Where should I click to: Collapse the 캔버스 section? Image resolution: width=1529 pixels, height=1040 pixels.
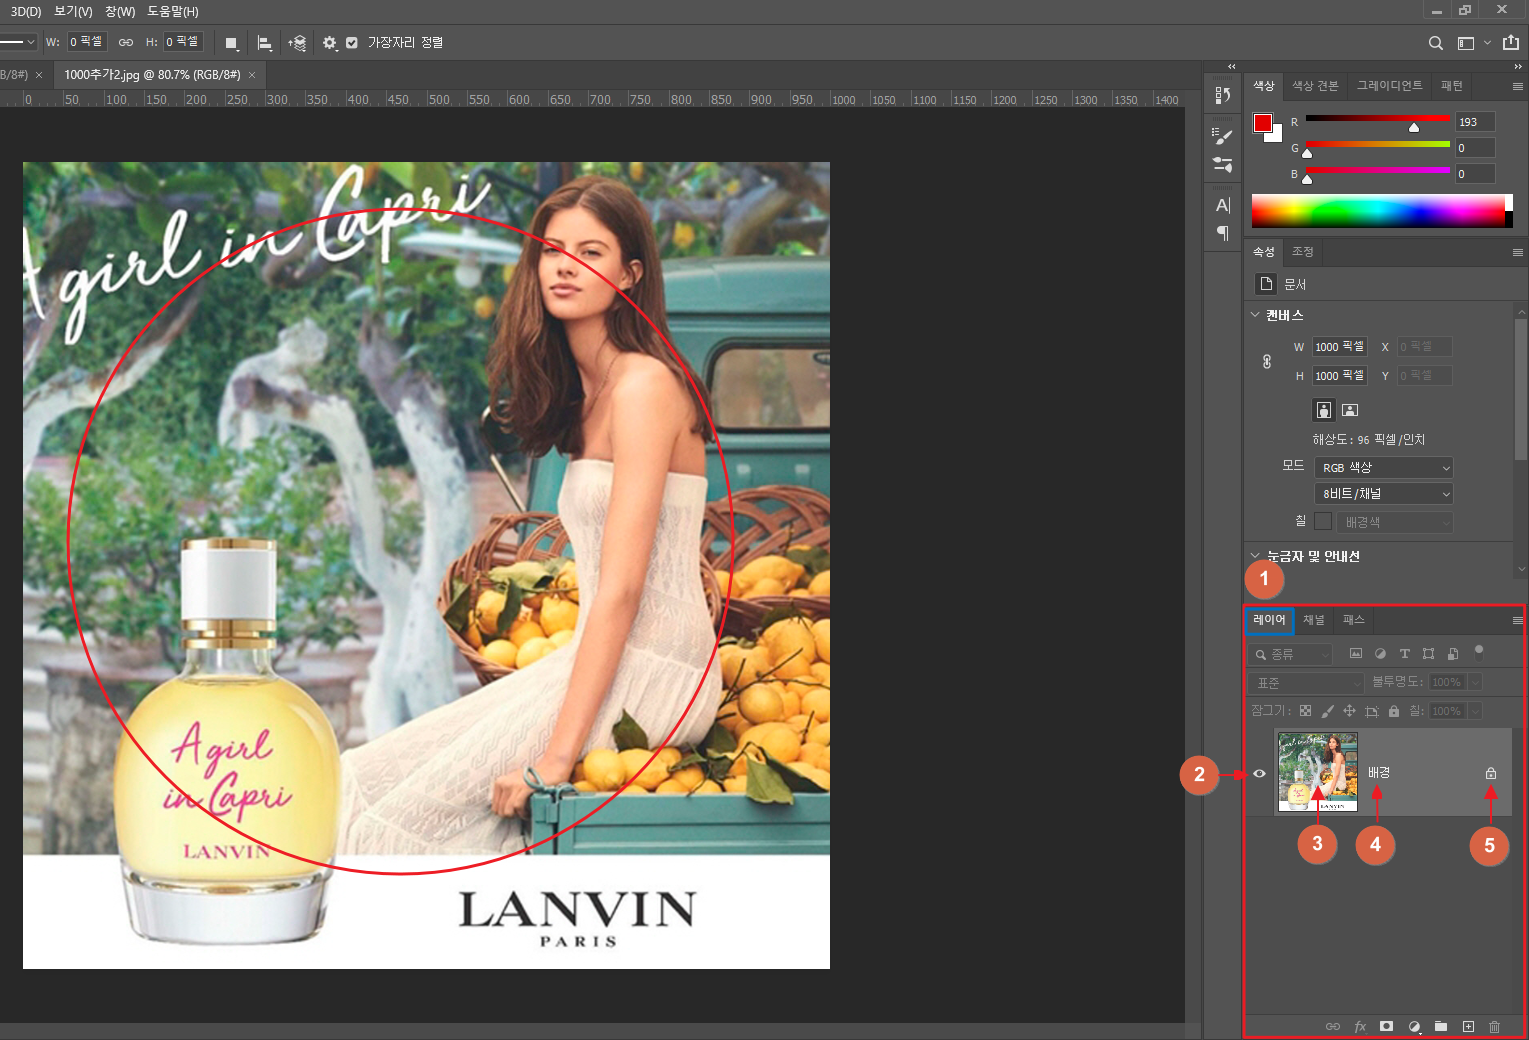(x=1255, y=315)
